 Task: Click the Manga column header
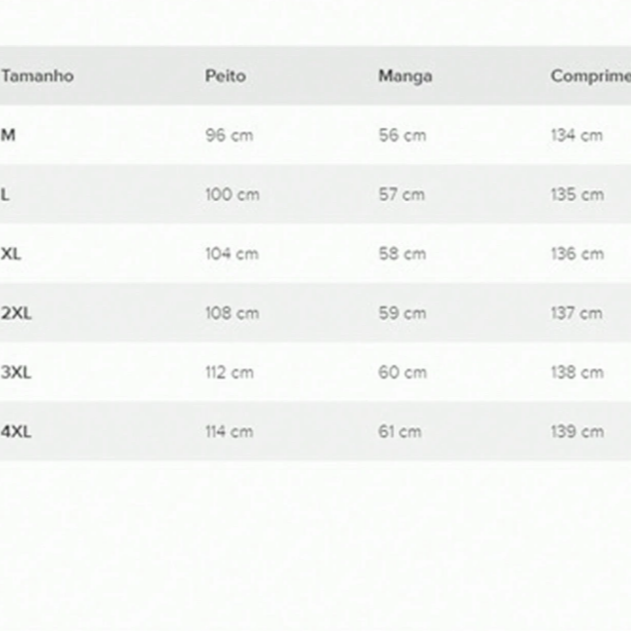pos(405,76)
